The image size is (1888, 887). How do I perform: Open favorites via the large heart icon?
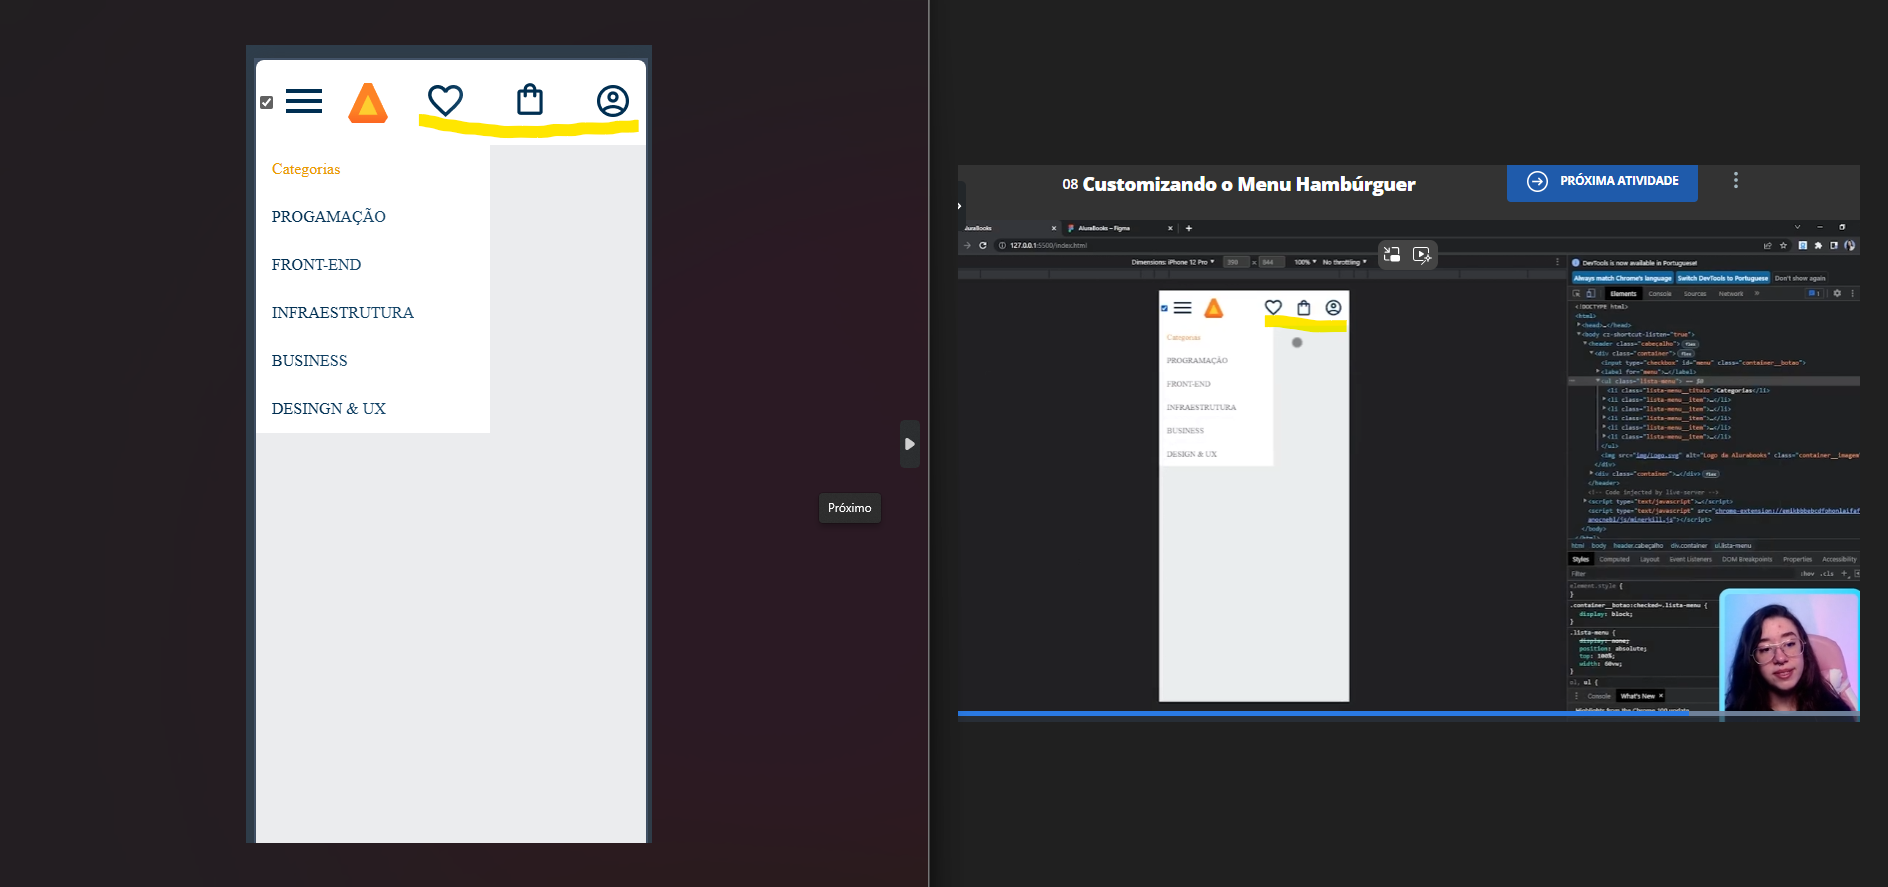click(445, 100)
